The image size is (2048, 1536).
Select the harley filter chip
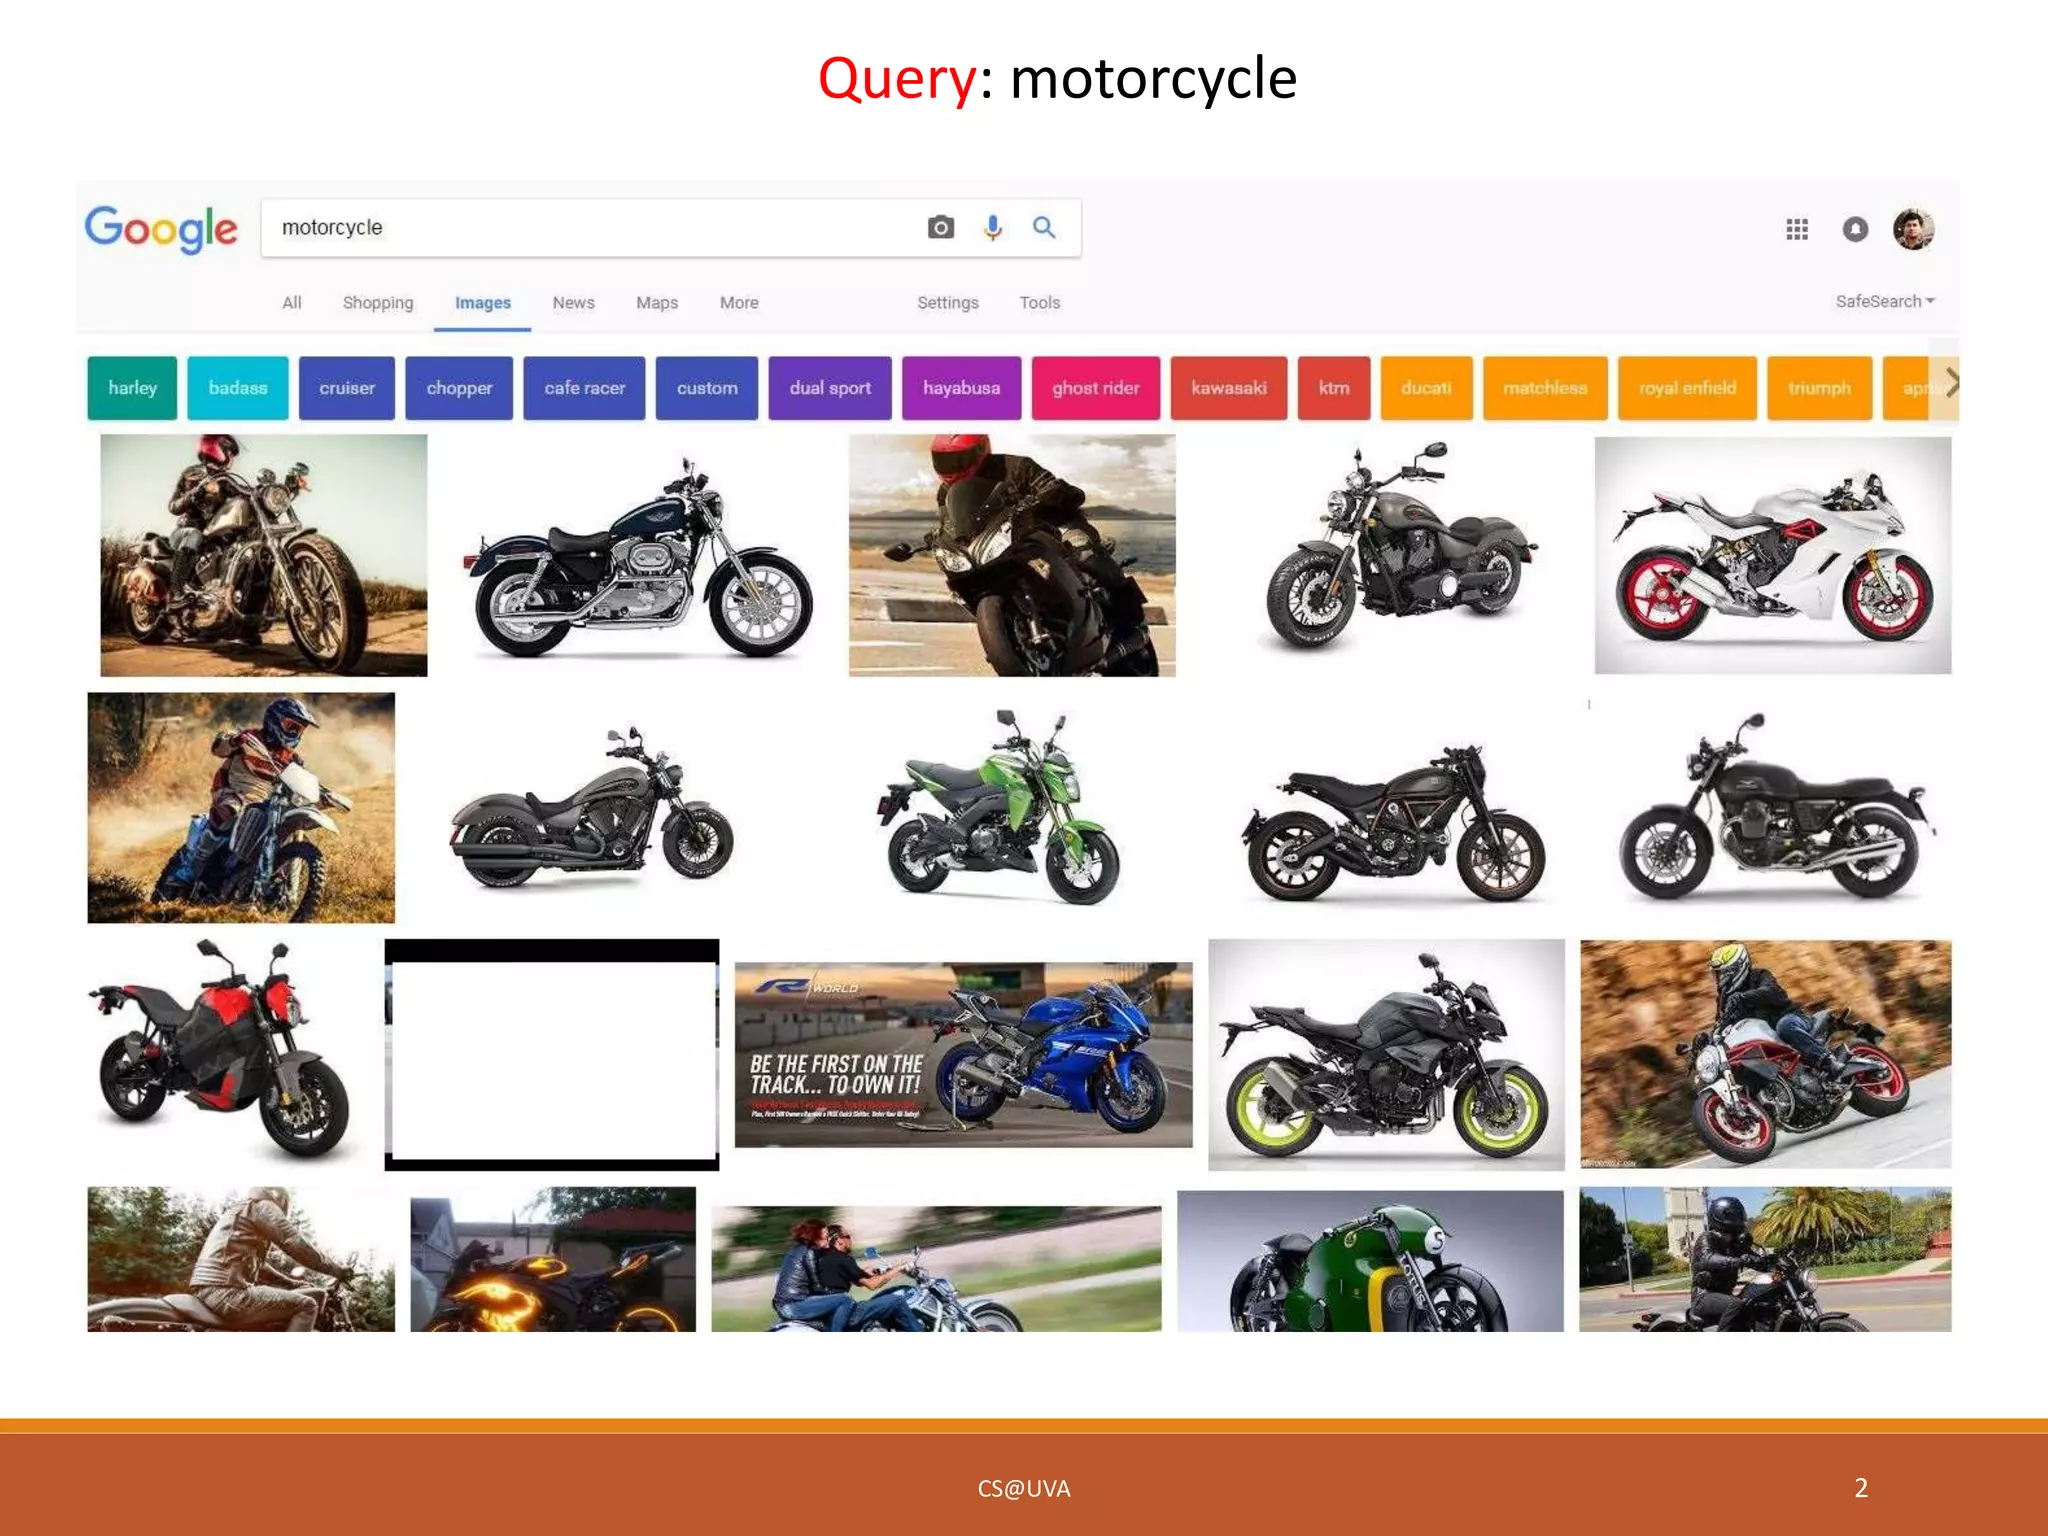[132, 388]
